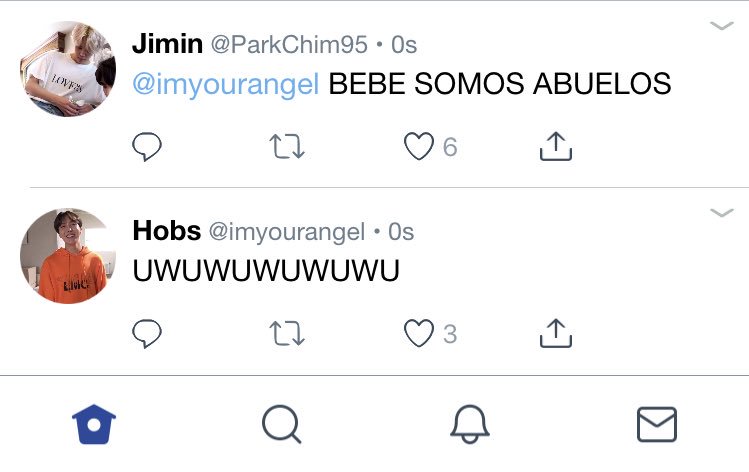Viewport: 749px width, 472px height.
Task: Open Notifications bell tab
Action: tap(470, 424)
